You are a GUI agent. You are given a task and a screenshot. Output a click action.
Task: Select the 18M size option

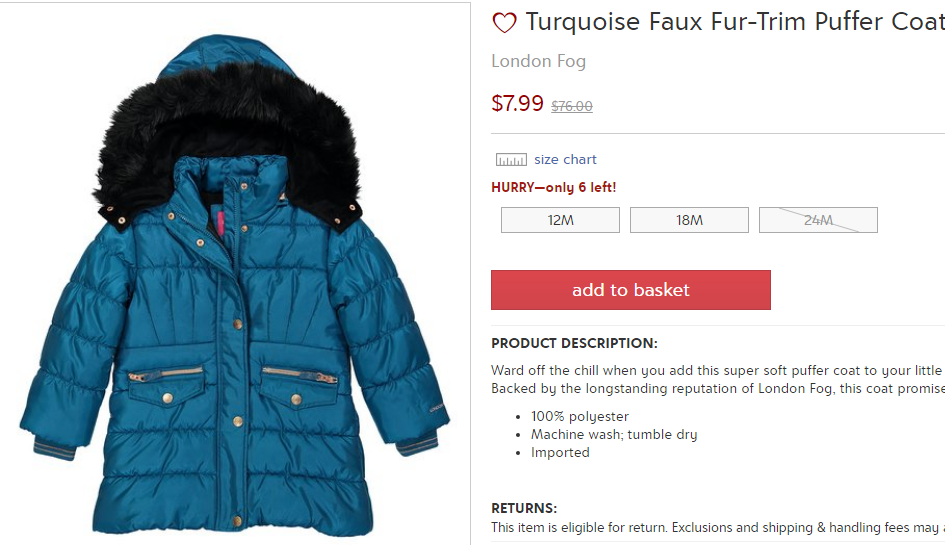(x=689, y=220)
